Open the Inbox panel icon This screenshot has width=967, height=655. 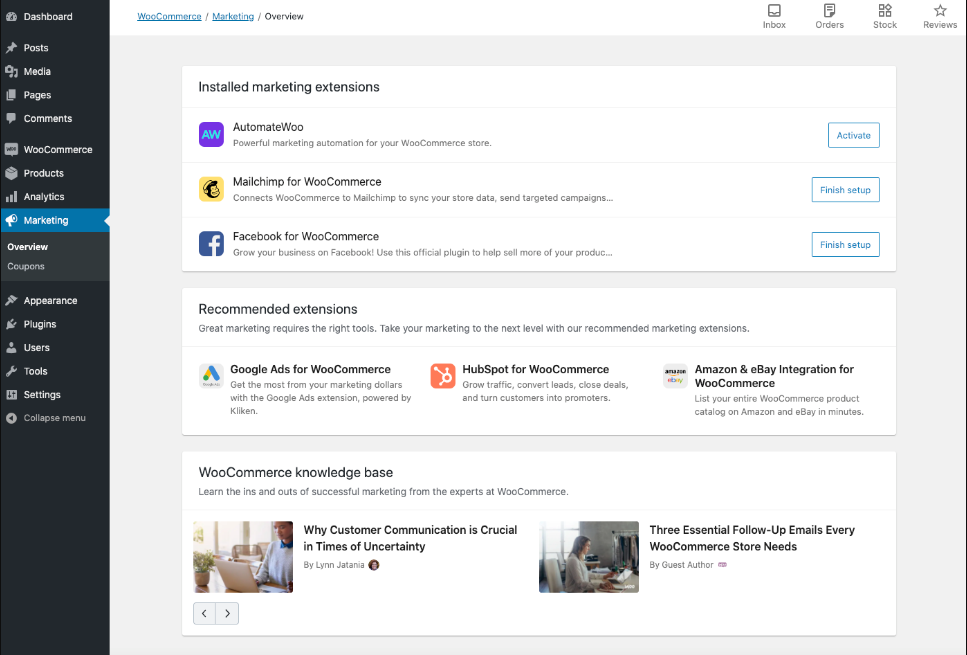[774, 10]
